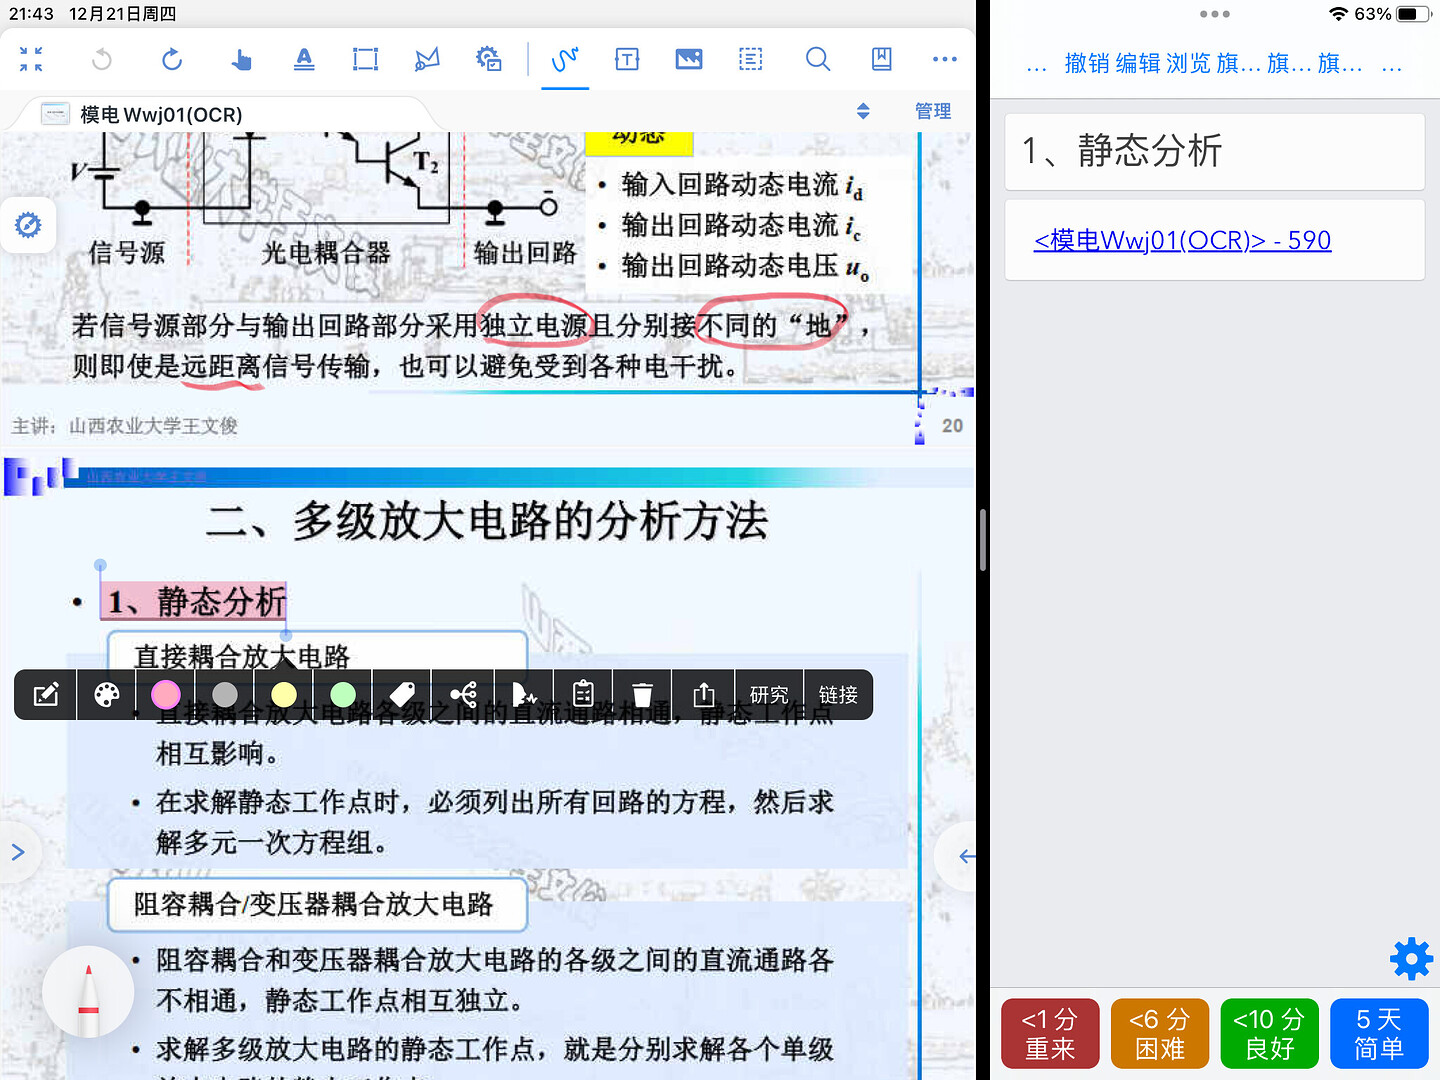Tap the redo arrow in top toolbar
This screenshot has height=1080, width=1440.
(x=172, y=60)
